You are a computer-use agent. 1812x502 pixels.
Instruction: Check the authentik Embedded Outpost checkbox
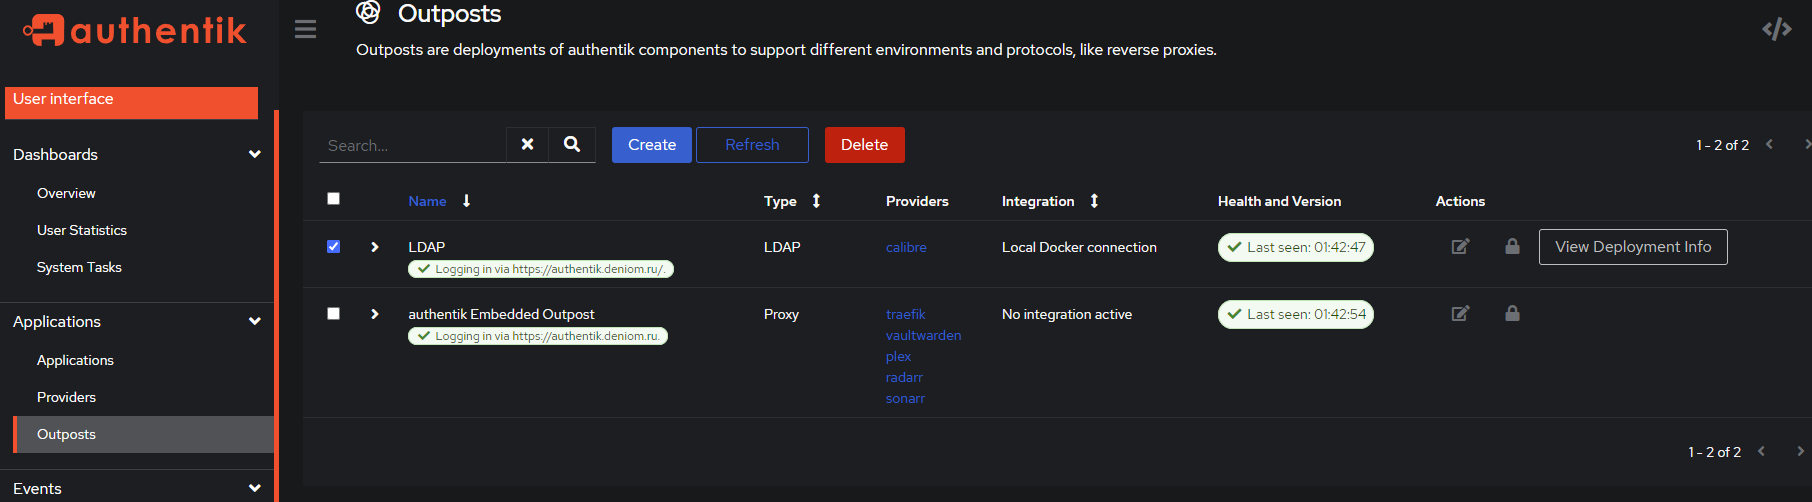334,313
